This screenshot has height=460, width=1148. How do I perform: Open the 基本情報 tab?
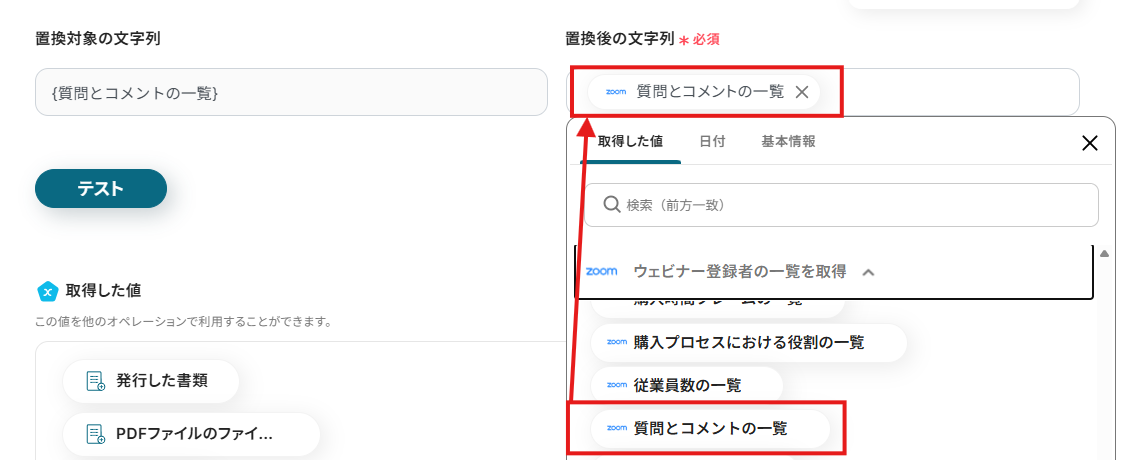(788, 142)
